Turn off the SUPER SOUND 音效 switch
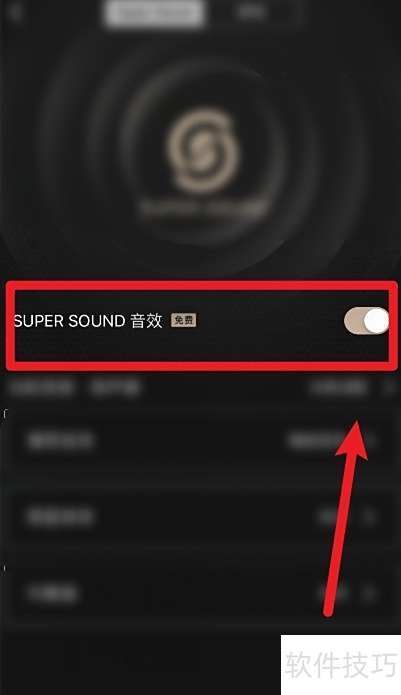Image resolution: width=401 pixels, height=695 pixels. tap(366, 320)
